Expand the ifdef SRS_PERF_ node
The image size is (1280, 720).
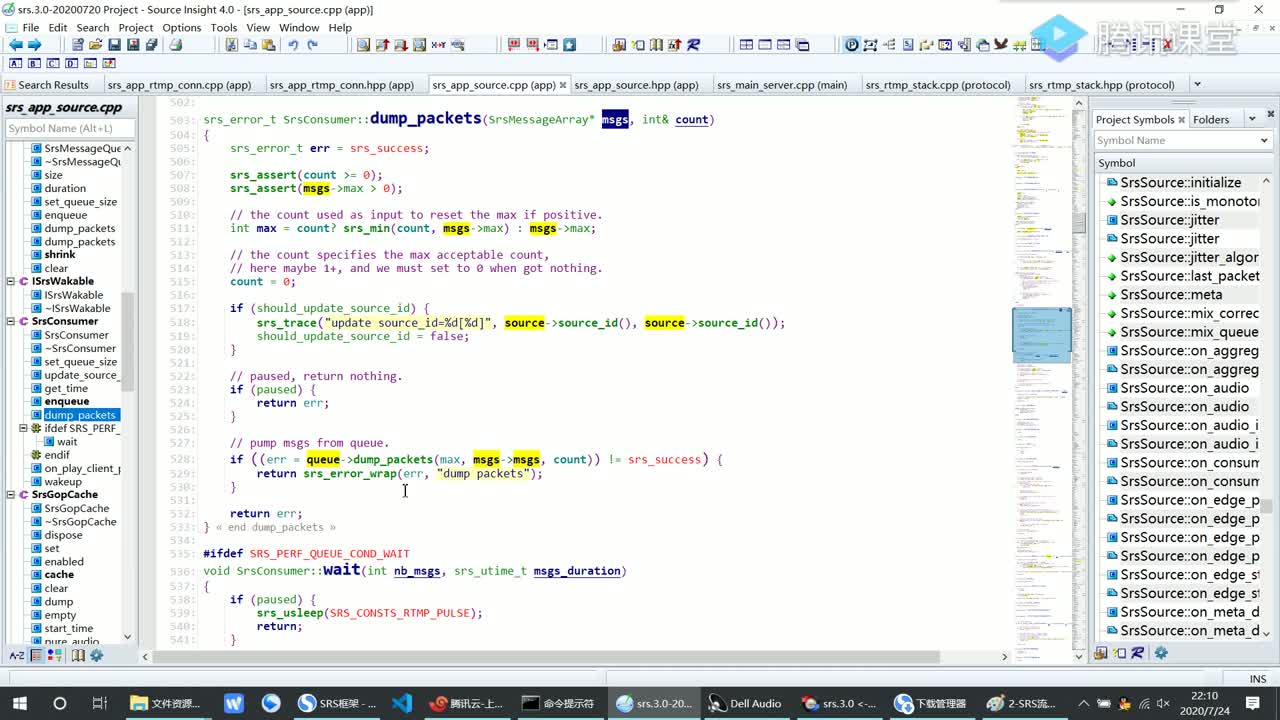(x=24, y=428)
